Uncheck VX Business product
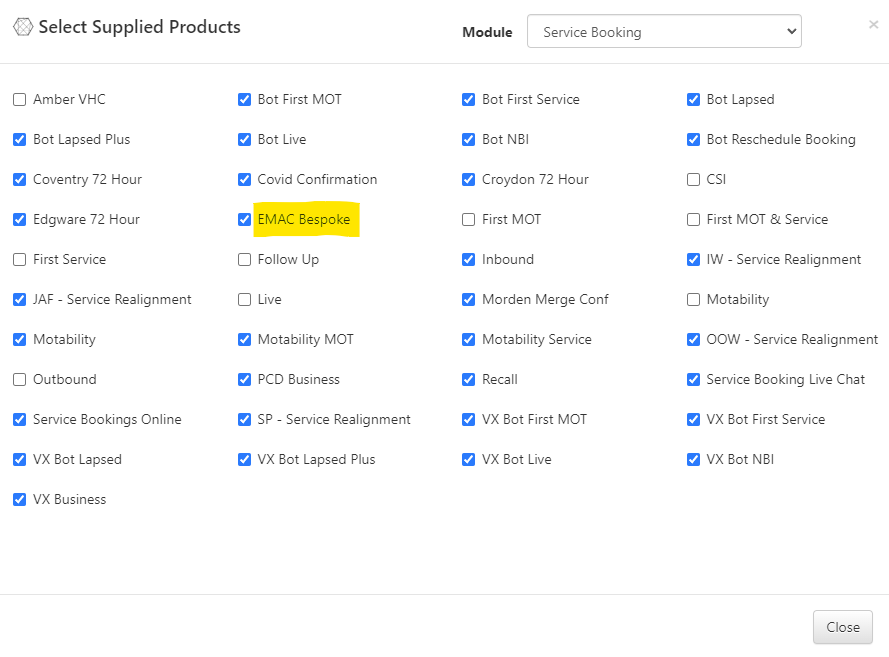The image size is (889, 657). tap(19, 499)
